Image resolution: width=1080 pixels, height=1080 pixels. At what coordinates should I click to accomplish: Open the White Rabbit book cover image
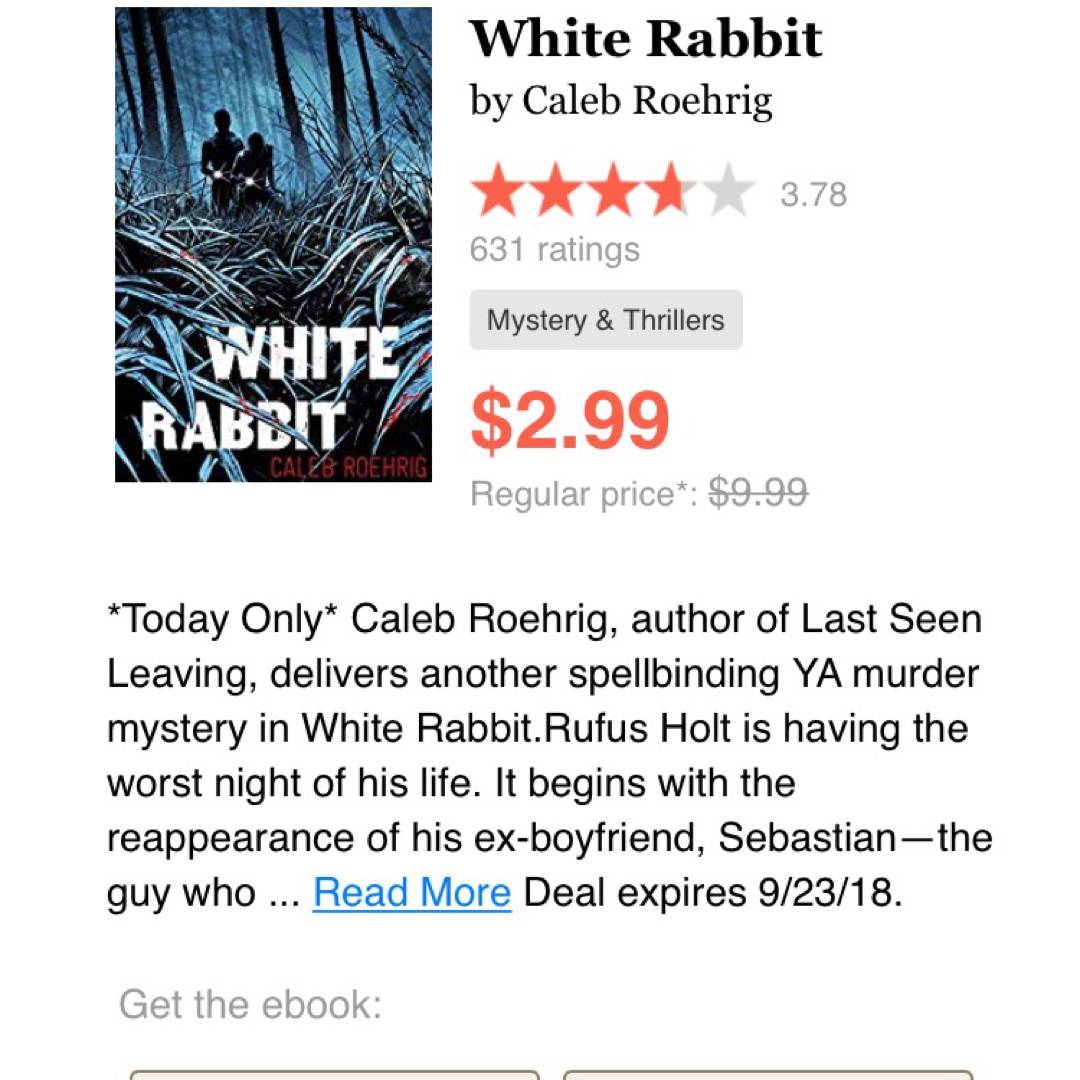(x=273, y=245)
